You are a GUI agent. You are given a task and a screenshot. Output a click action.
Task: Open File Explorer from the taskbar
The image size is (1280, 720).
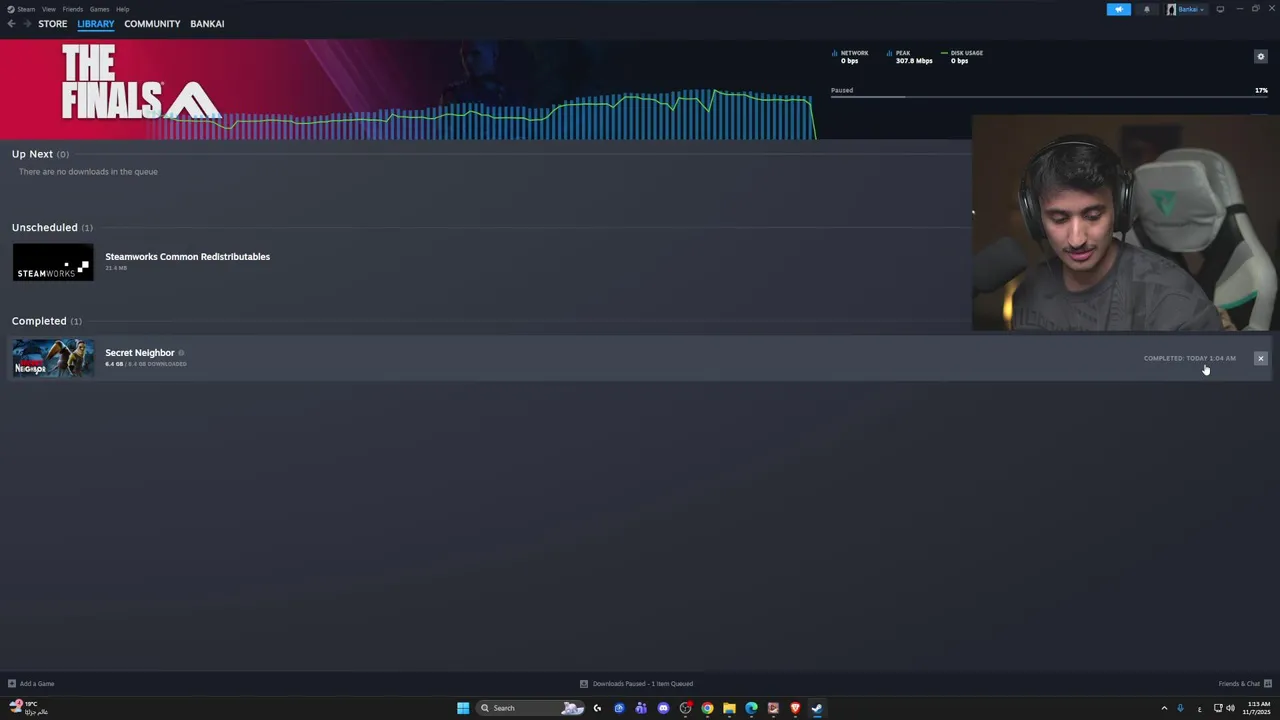[729, 708]
